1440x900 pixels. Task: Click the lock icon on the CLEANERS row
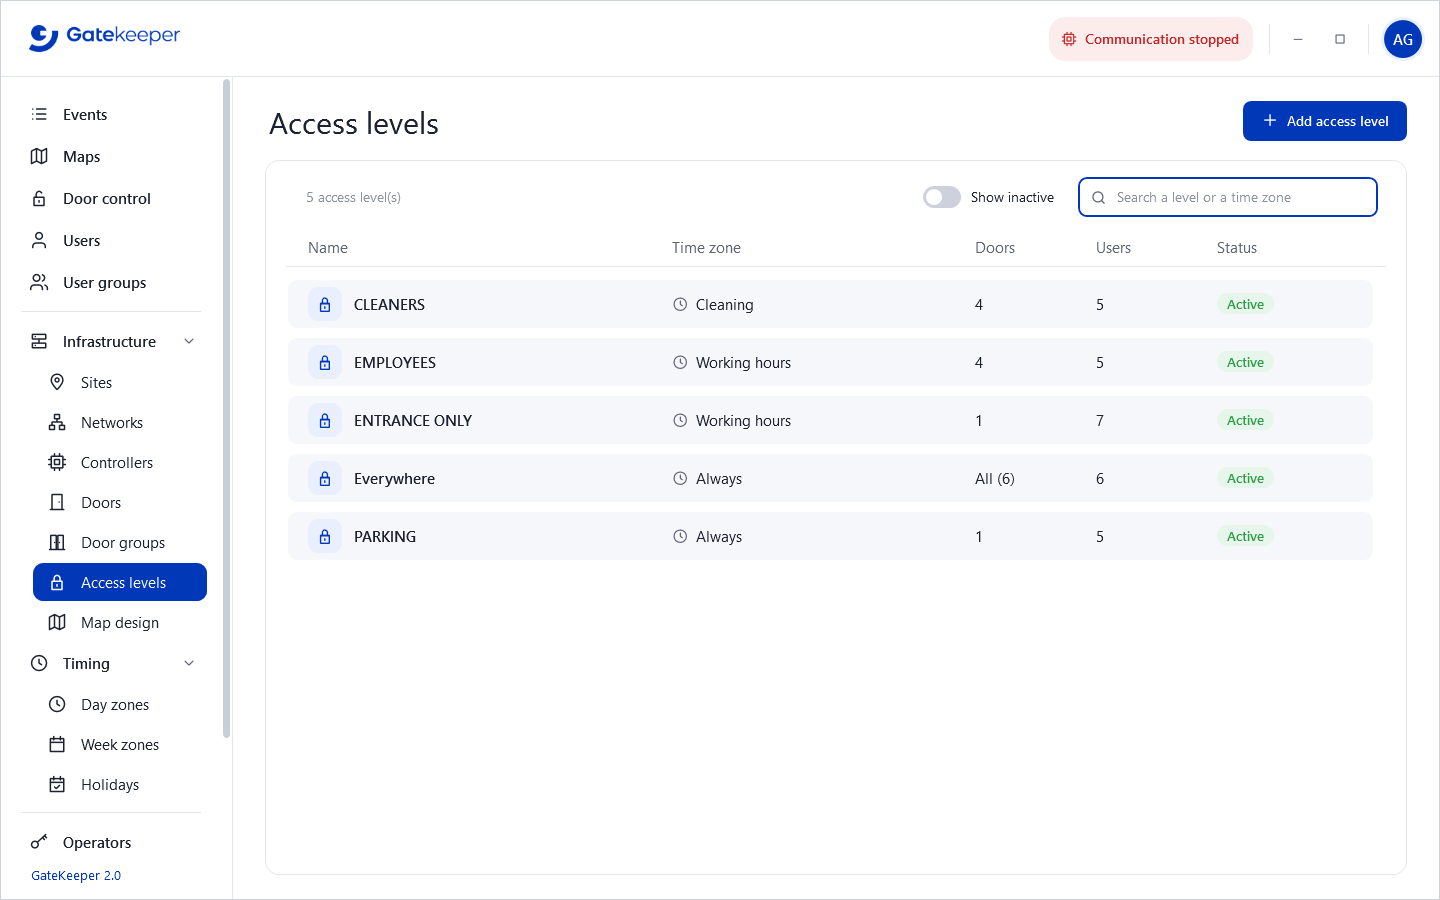point(325,304)
